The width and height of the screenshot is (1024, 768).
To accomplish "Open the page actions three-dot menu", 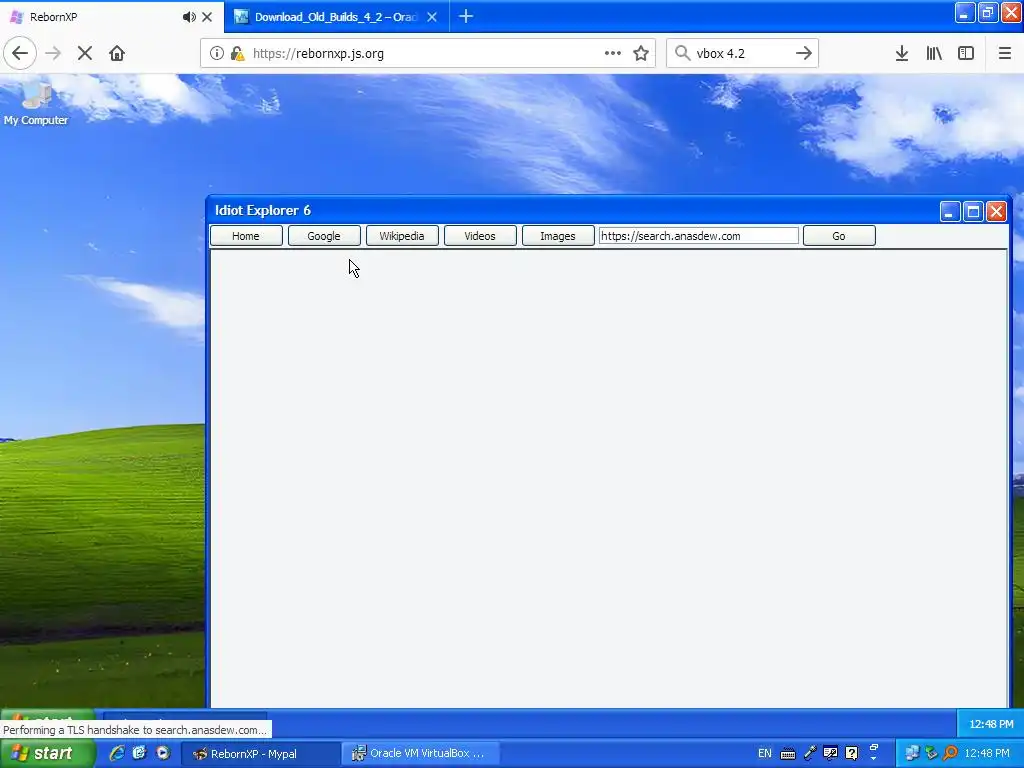I will click(613, 53).
